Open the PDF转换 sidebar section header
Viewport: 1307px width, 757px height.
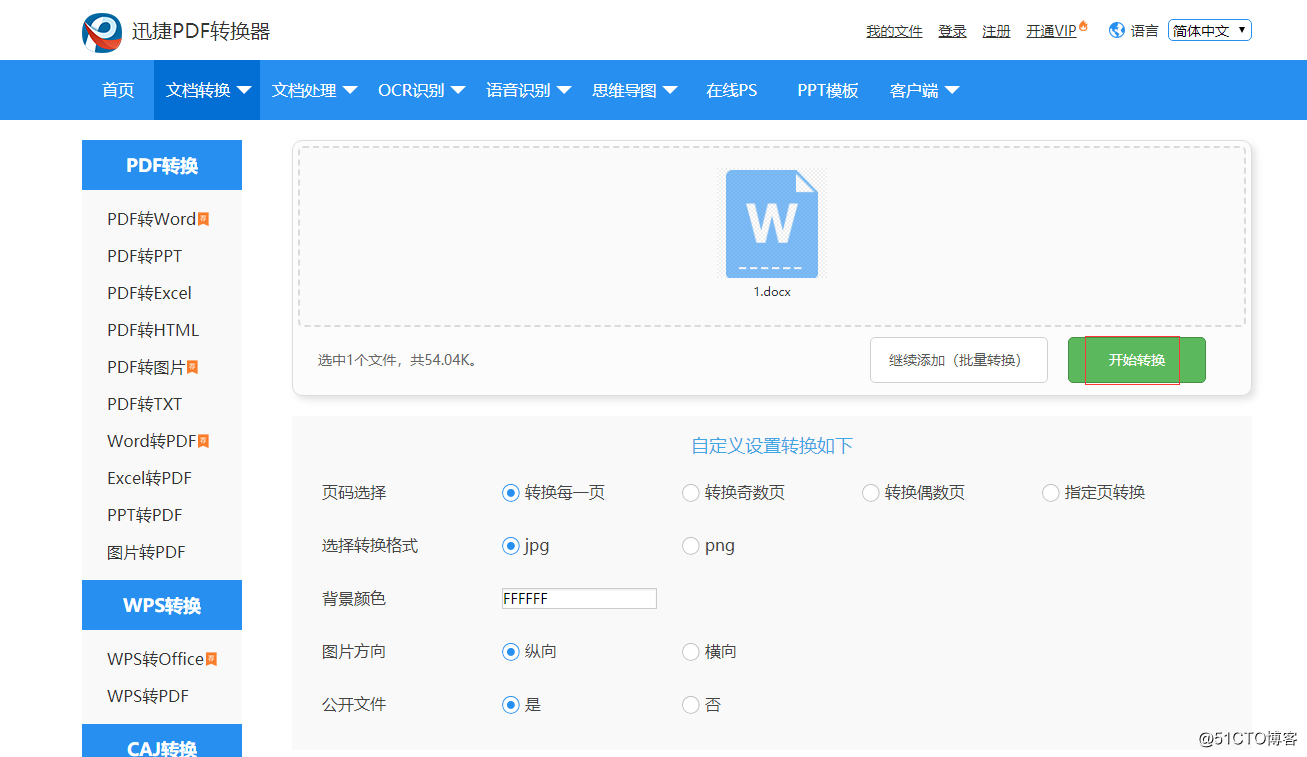pos(162,165)
